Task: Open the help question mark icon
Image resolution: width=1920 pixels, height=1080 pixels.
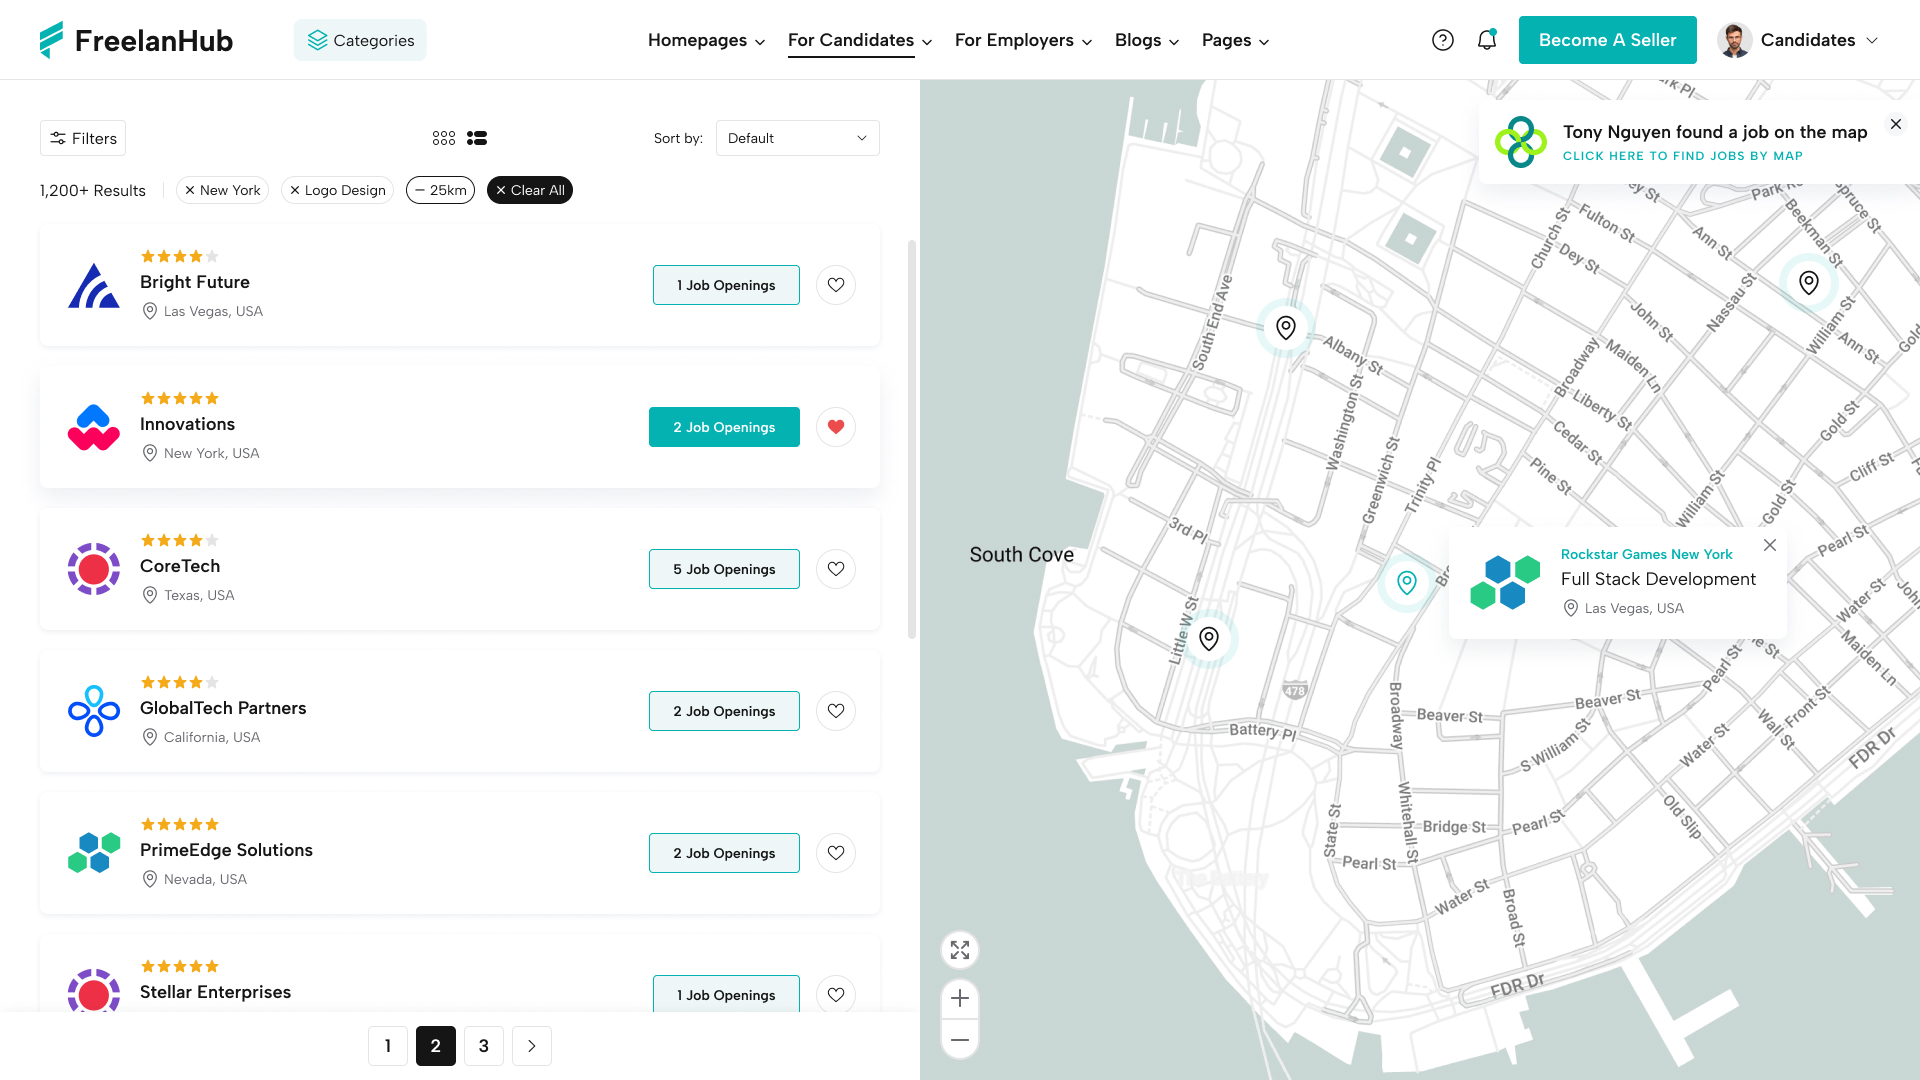Action: pyautogui.click(x=1443, y=40)
